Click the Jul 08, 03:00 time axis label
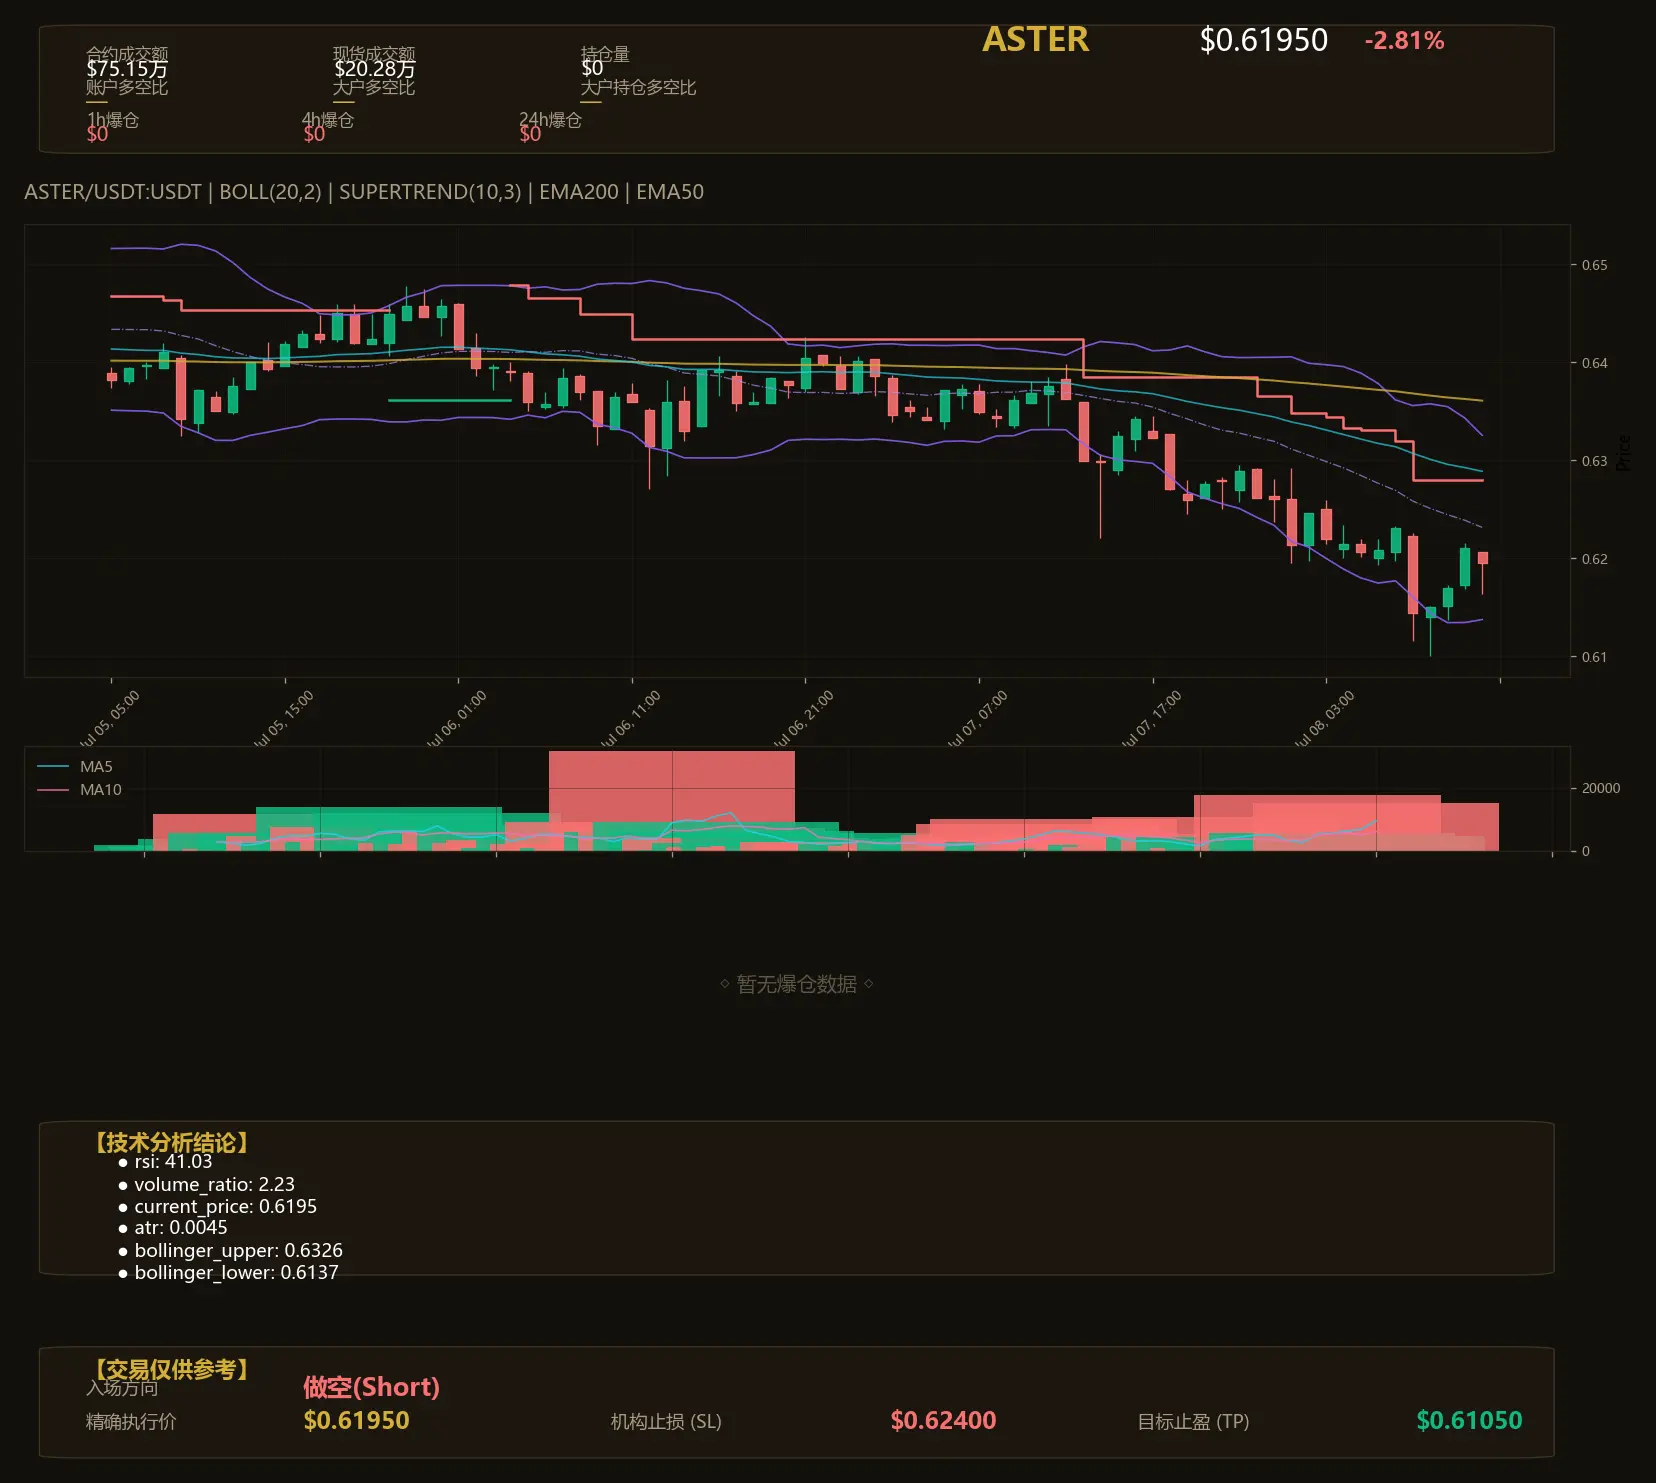 click(x=1325, y=718)
